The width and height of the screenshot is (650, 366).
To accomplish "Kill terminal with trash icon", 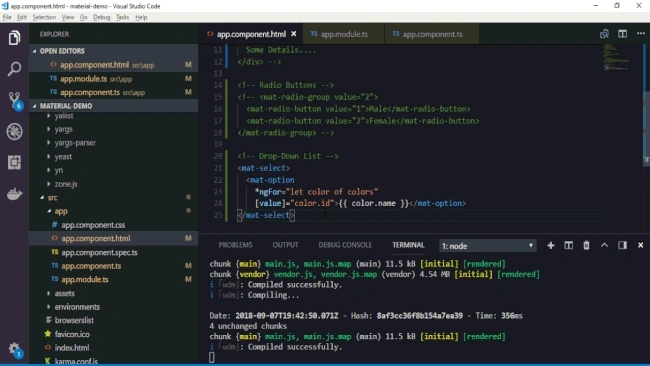I will coord(586,245).
